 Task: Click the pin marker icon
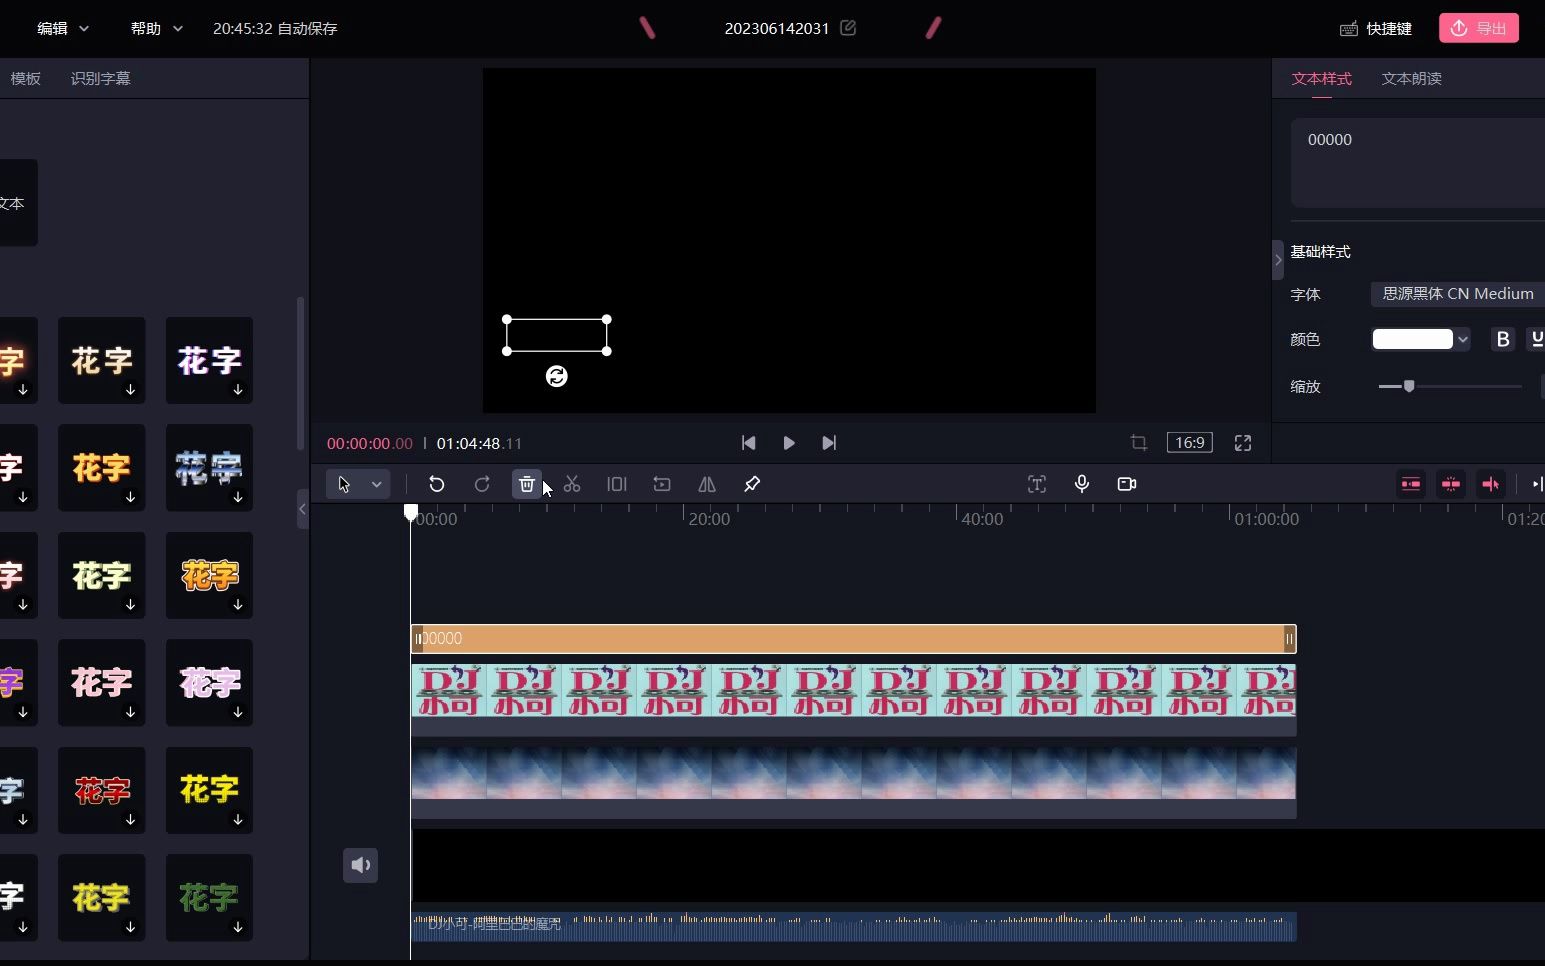pos(752,484)
